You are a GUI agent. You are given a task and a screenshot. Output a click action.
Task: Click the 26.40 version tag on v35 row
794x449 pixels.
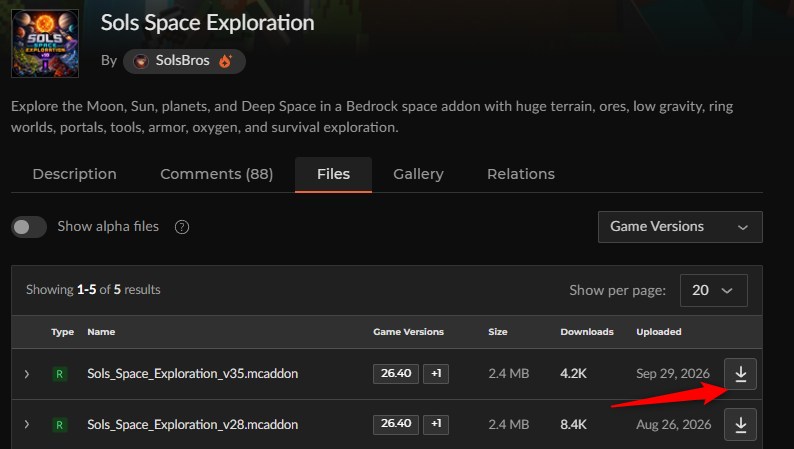396,374
